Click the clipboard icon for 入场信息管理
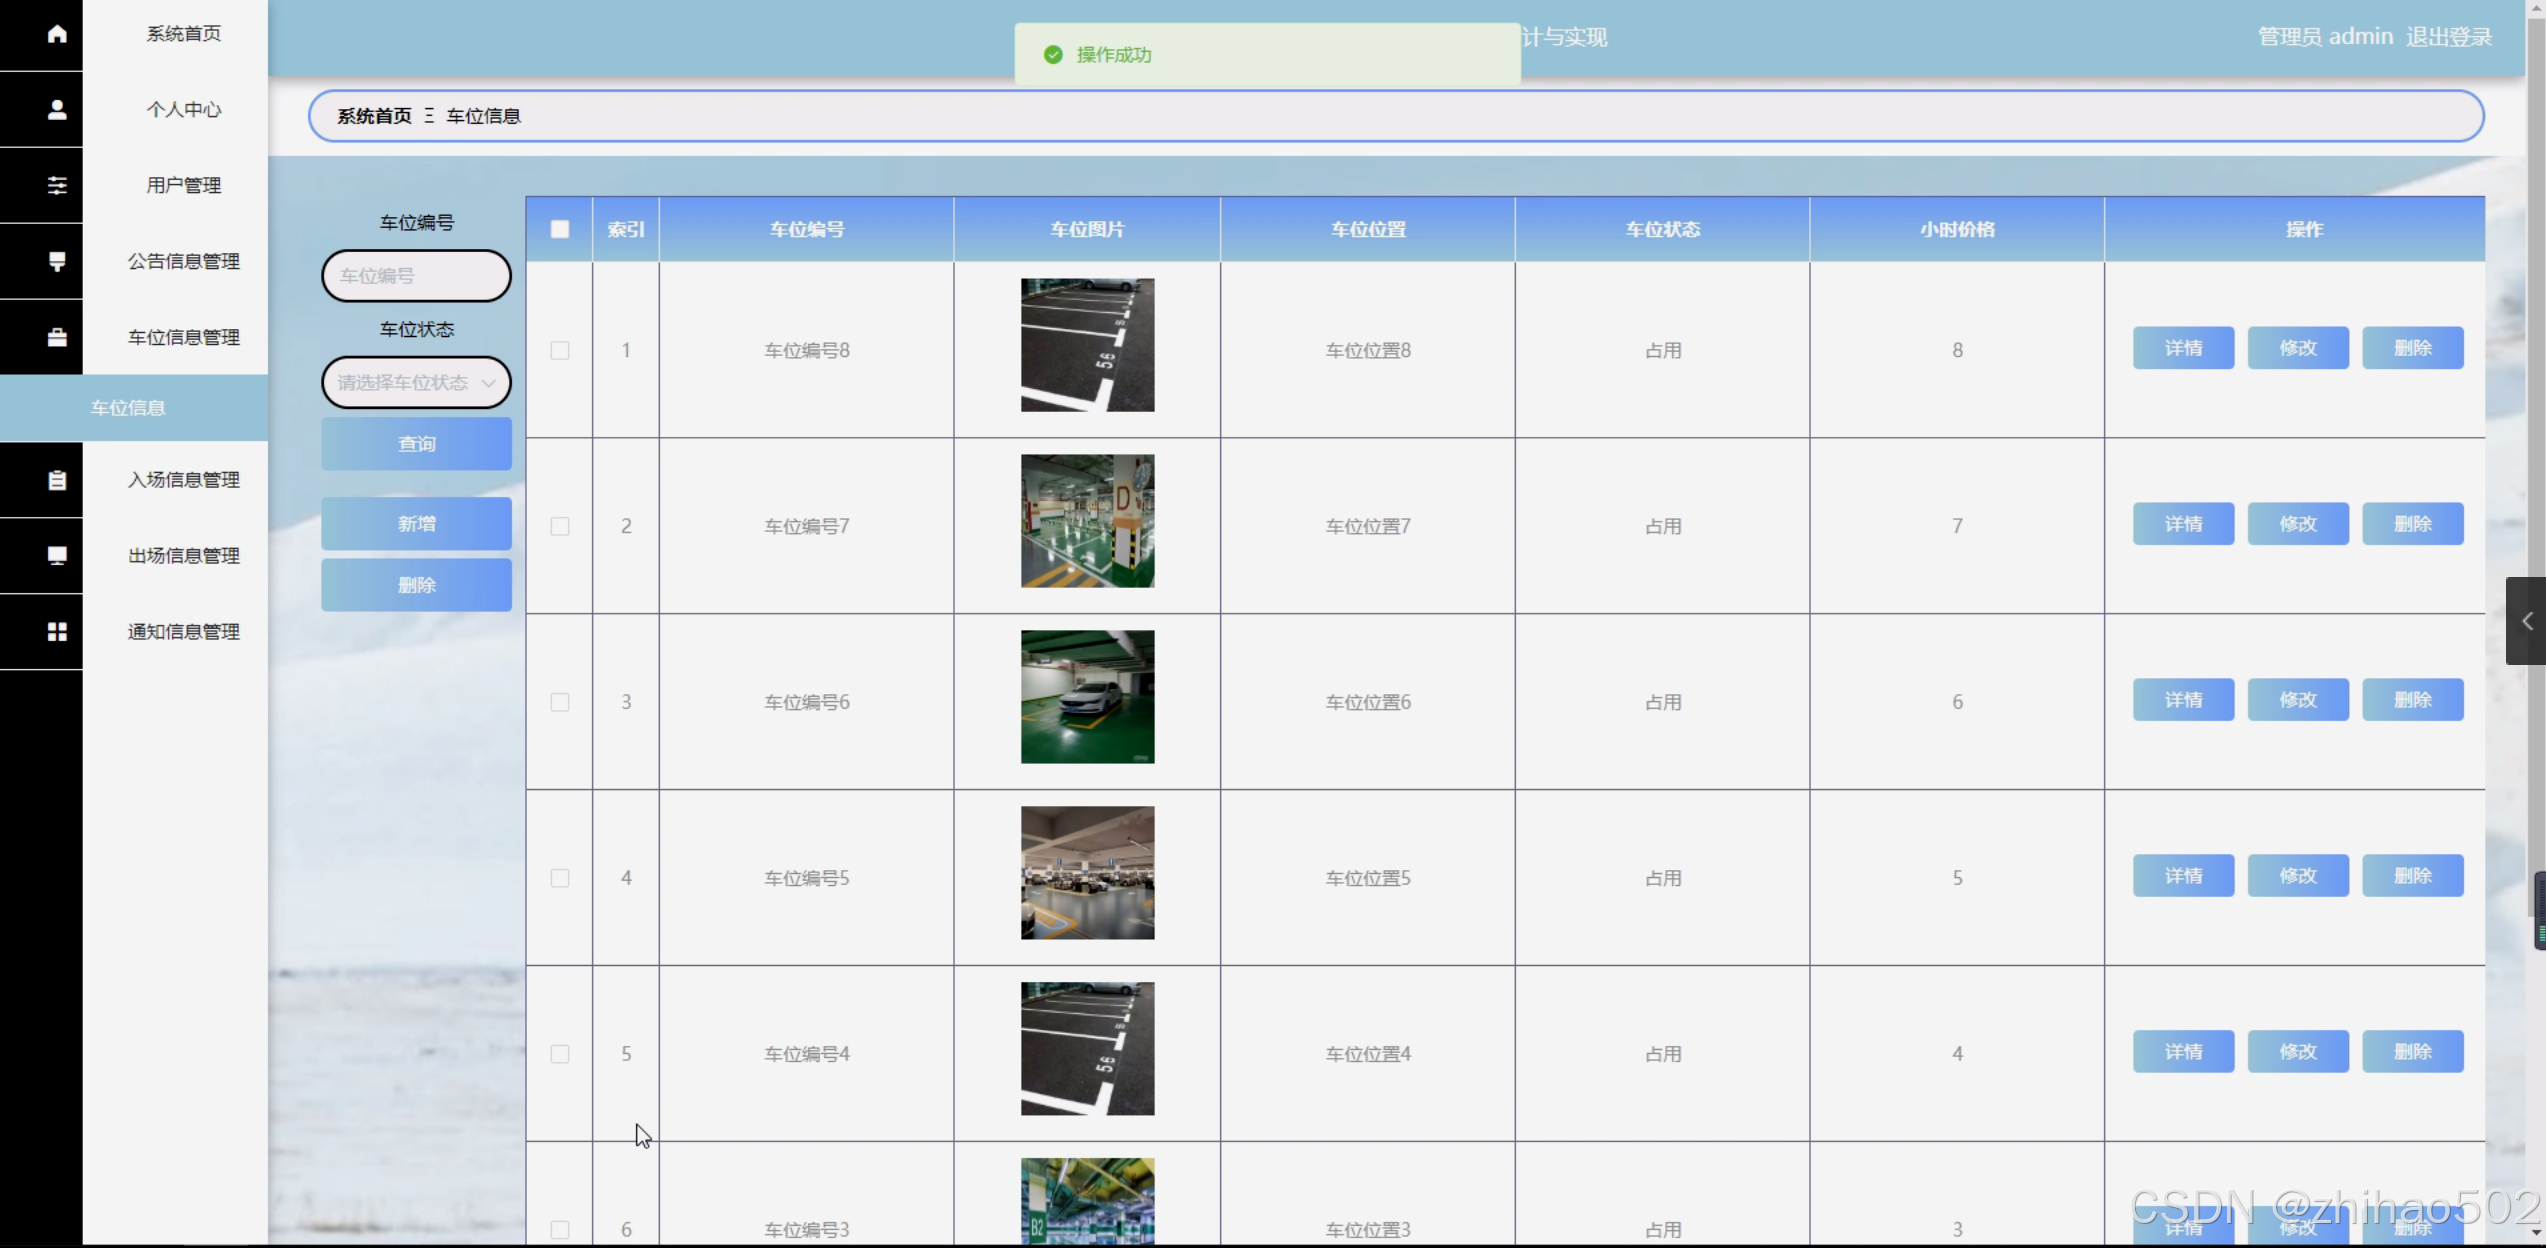This screenshot has width=2546, height=1248. tap(57, 480)
